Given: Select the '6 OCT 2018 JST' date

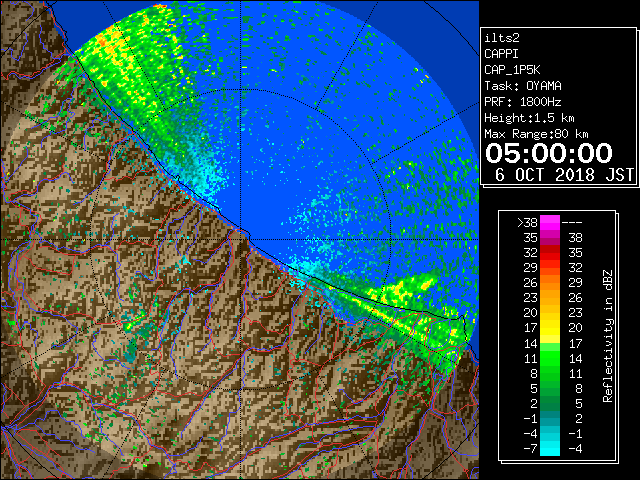Looking at the screenshot, I should 564,175.
